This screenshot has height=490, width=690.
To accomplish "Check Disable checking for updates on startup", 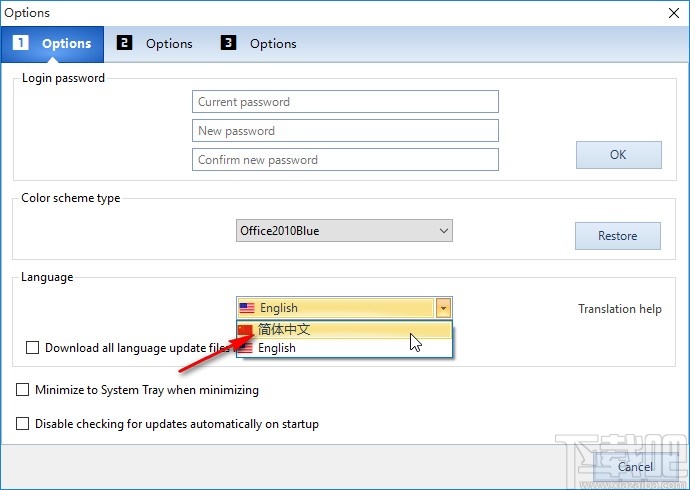I will (23, 424).
